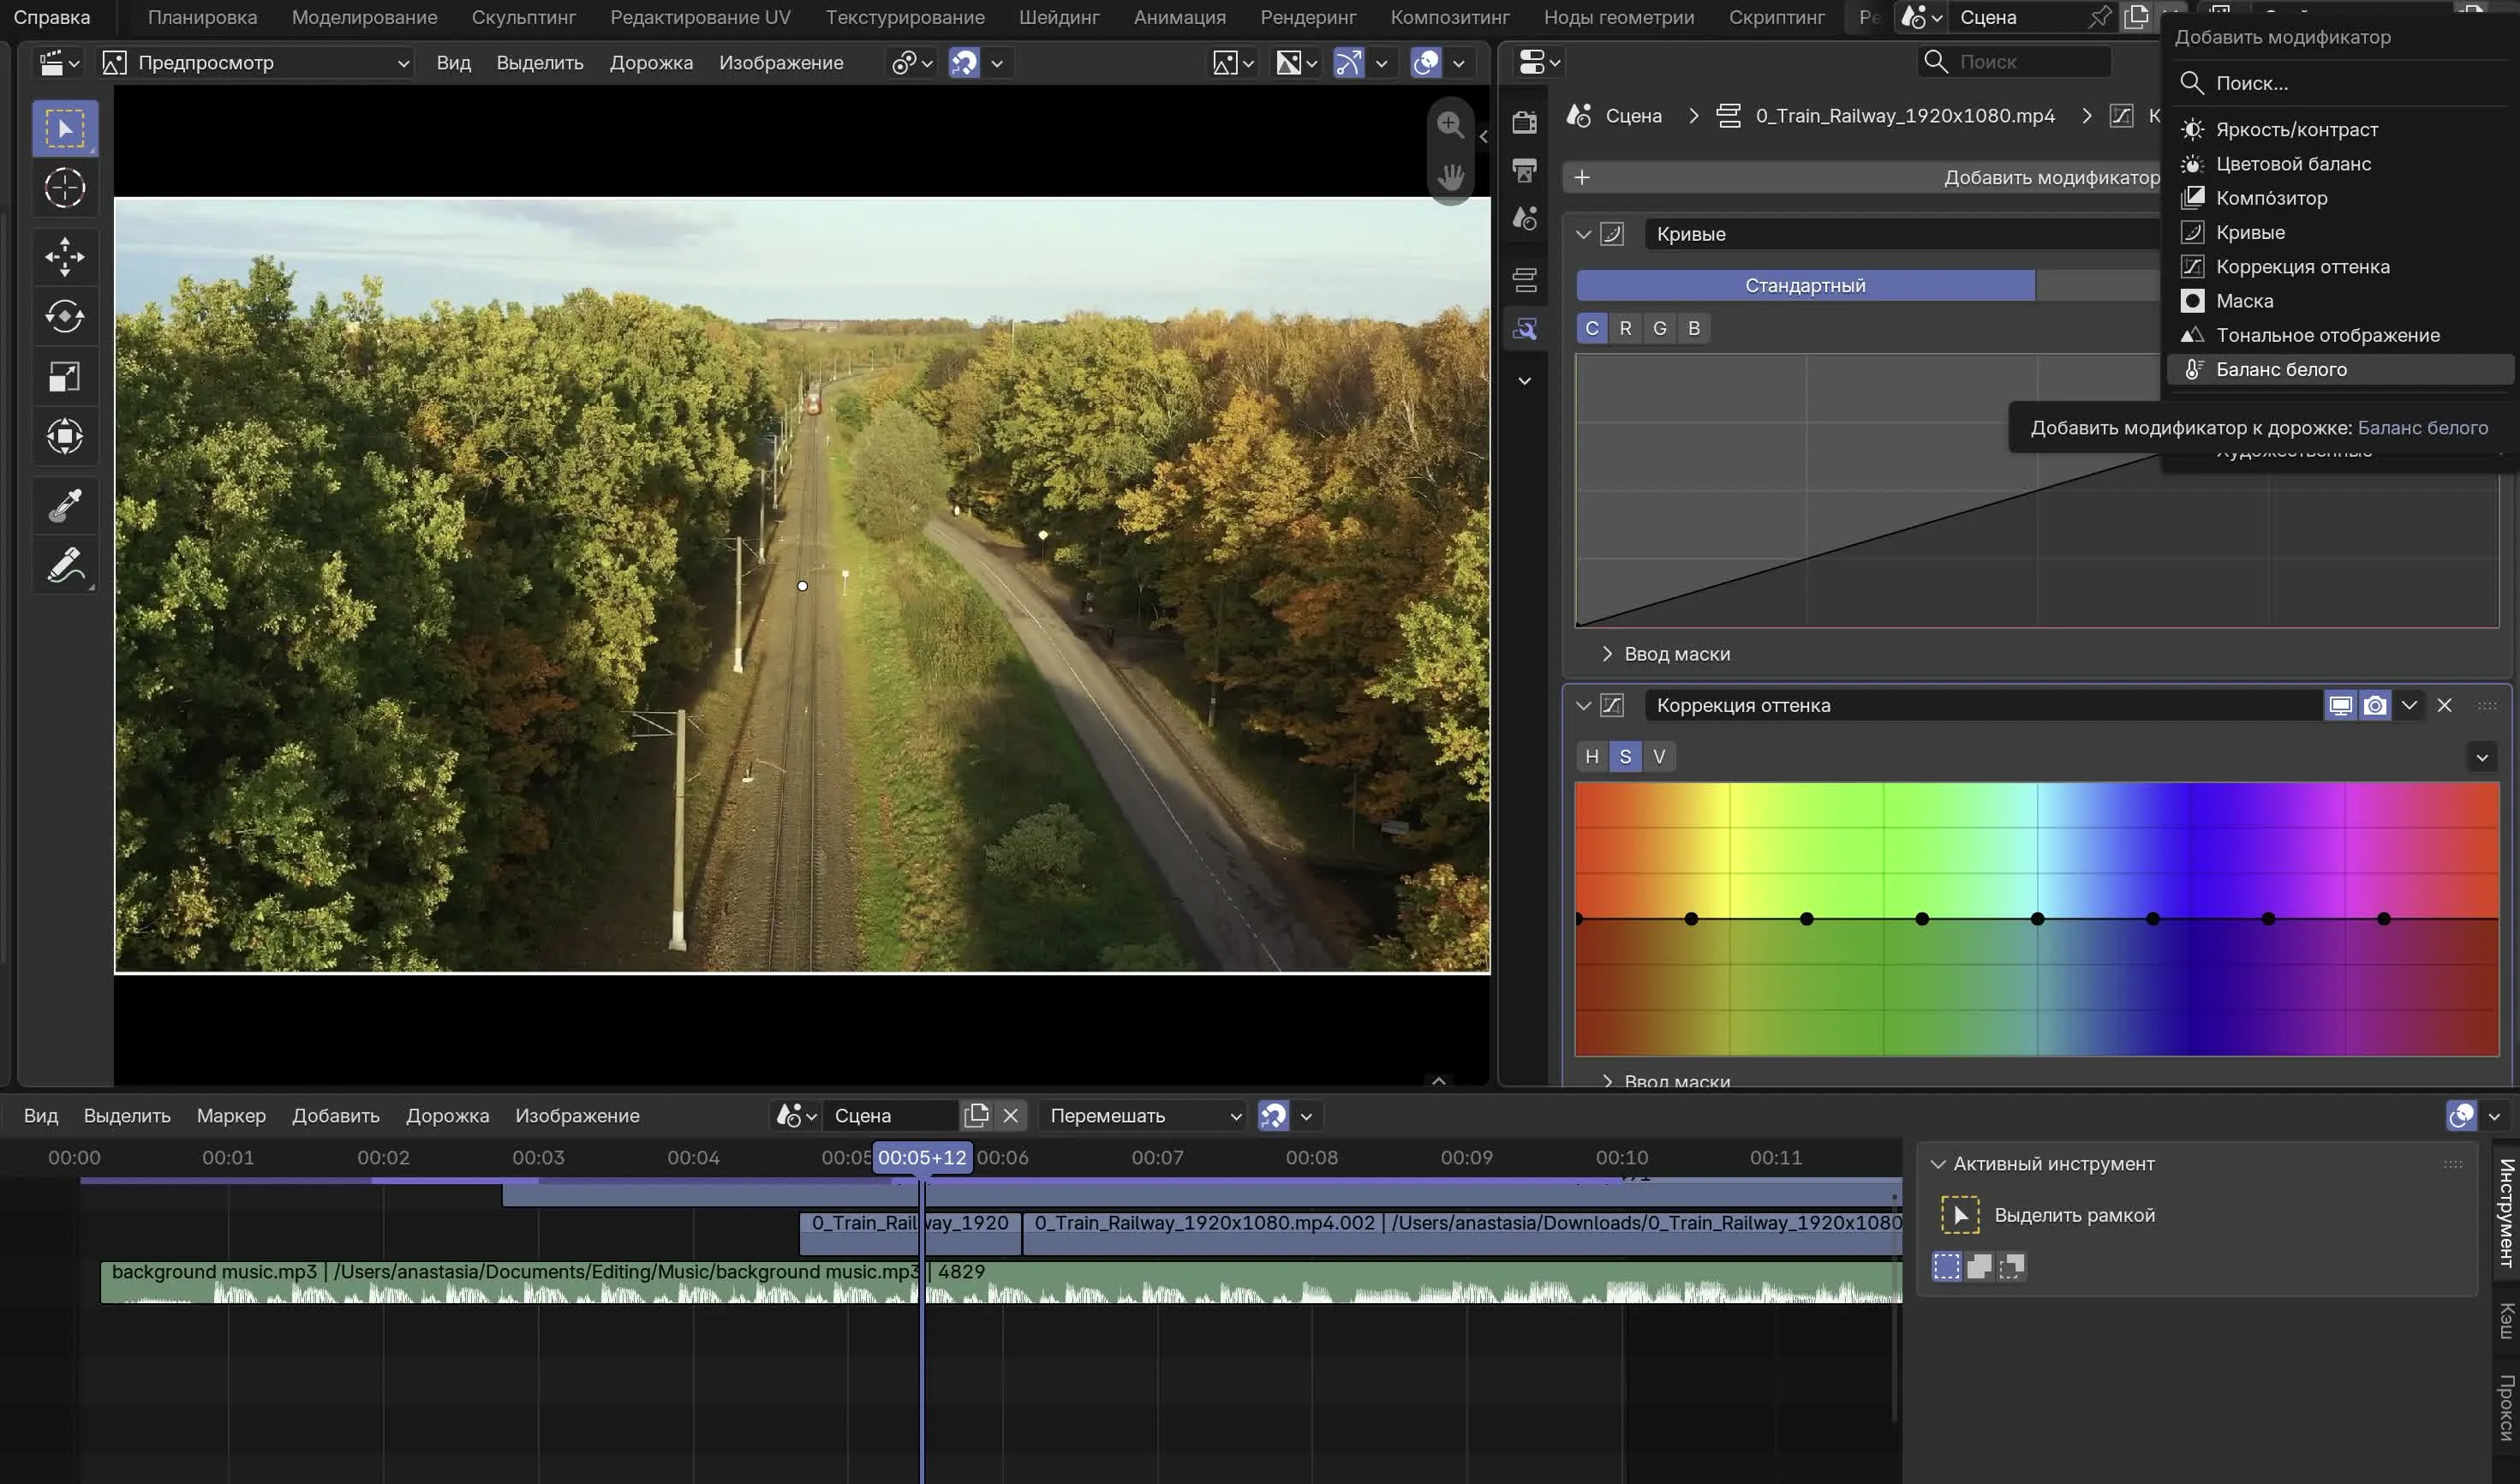Screen dimensions: 2520x1484
Task: Click the zoom magnifier in preview
Action: (1450, 125)
